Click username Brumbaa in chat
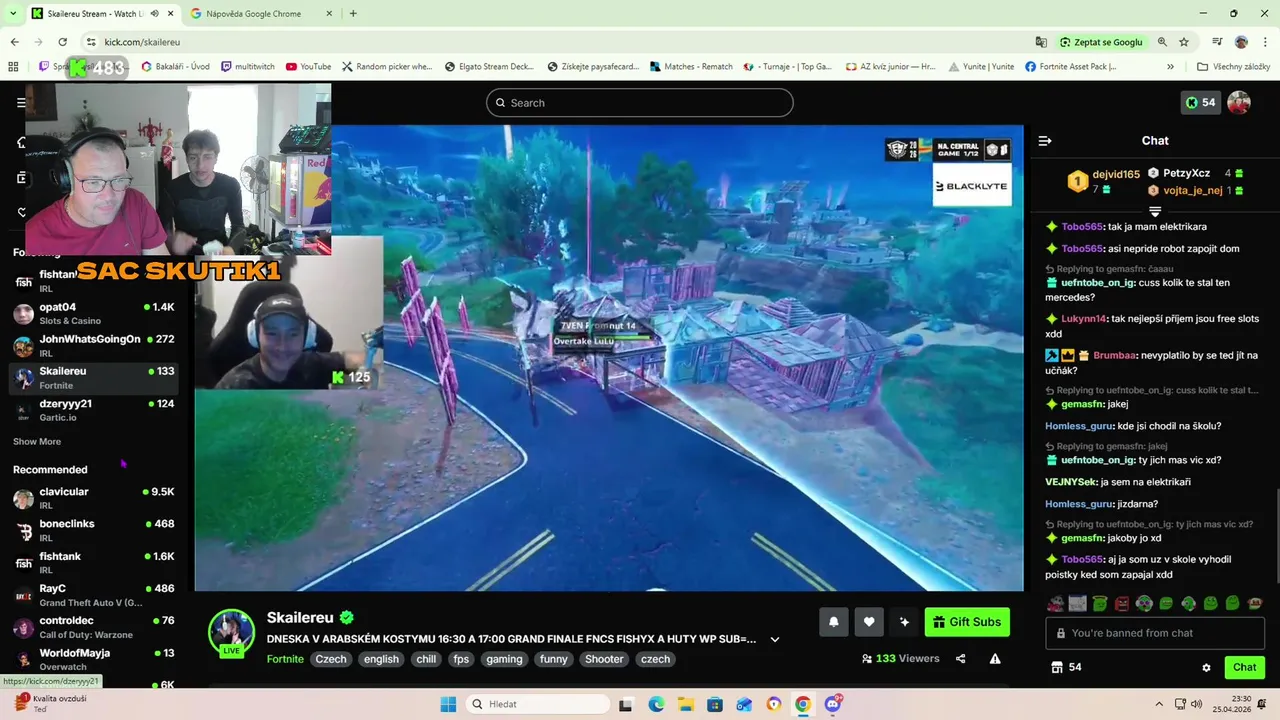This screenshot has width=1280, height=720. 1115,355
